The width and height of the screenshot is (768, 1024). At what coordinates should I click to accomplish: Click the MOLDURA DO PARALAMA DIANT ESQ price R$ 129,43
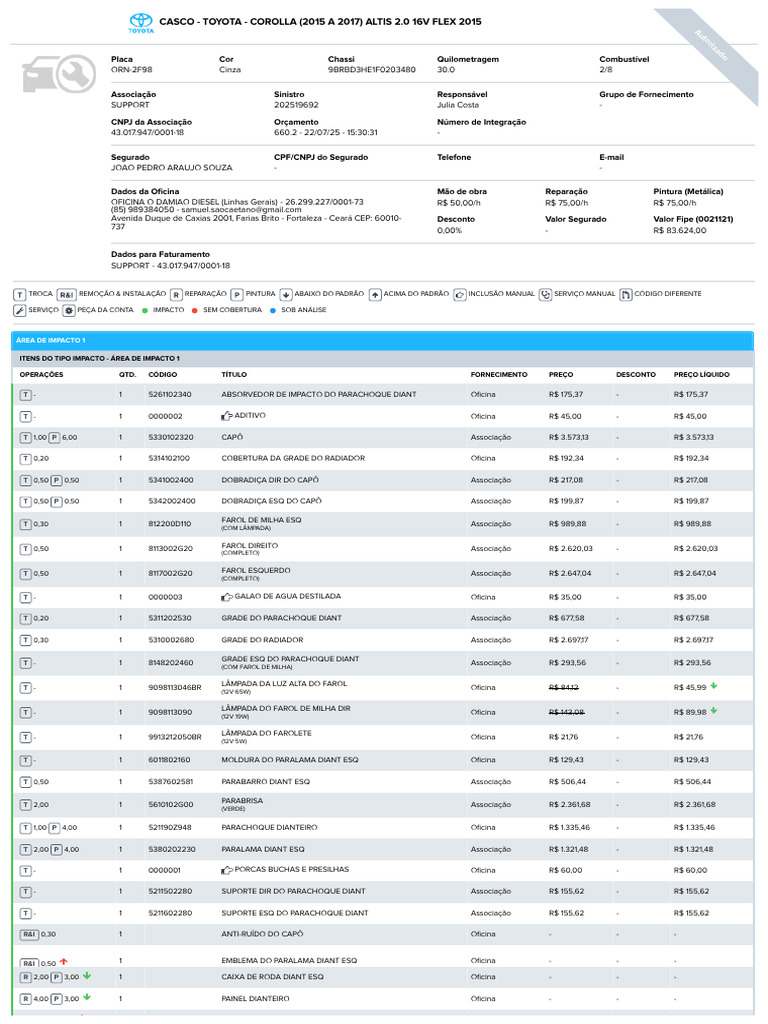566,760
